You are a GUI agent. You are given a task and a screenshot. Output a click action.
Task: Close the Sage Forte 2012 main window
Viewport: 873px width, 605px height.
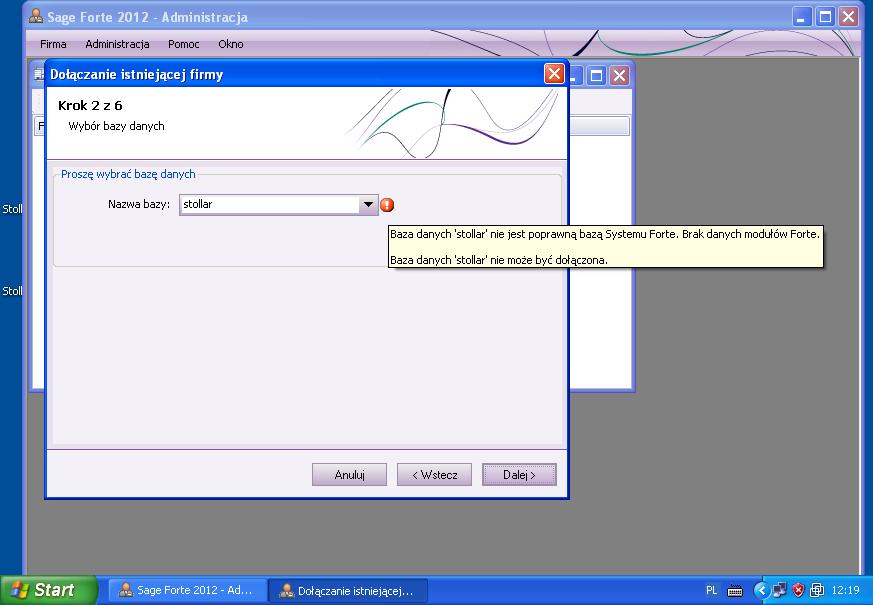849,17
